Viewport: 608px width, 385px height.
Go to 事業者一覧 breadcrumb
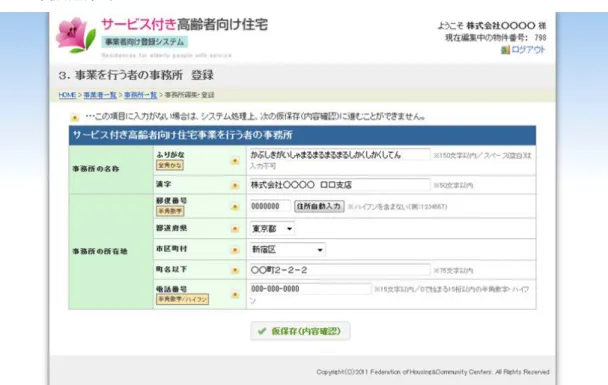point(100,95)
